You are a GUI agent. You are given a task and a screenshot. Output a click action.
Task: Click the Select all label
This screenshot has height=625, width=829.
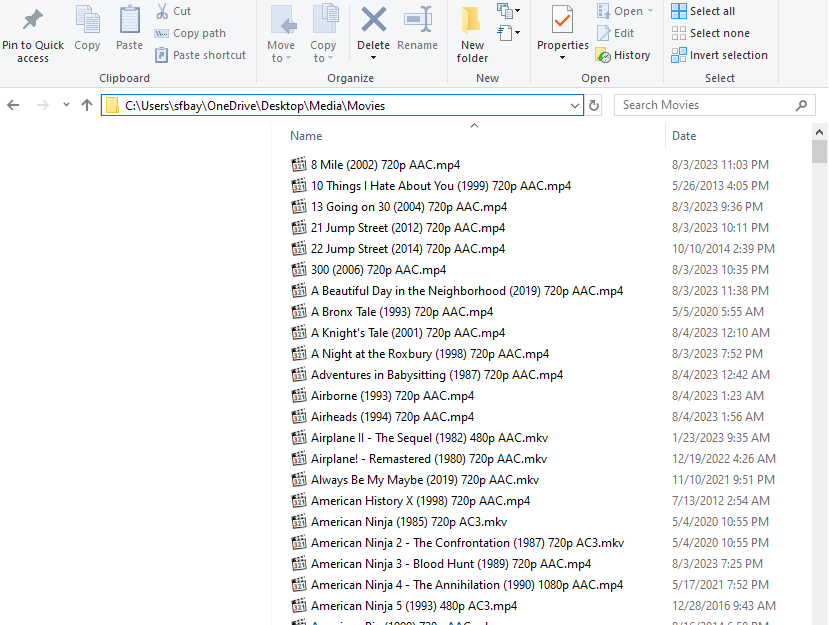pyautogui.click(x=712, y=11)
